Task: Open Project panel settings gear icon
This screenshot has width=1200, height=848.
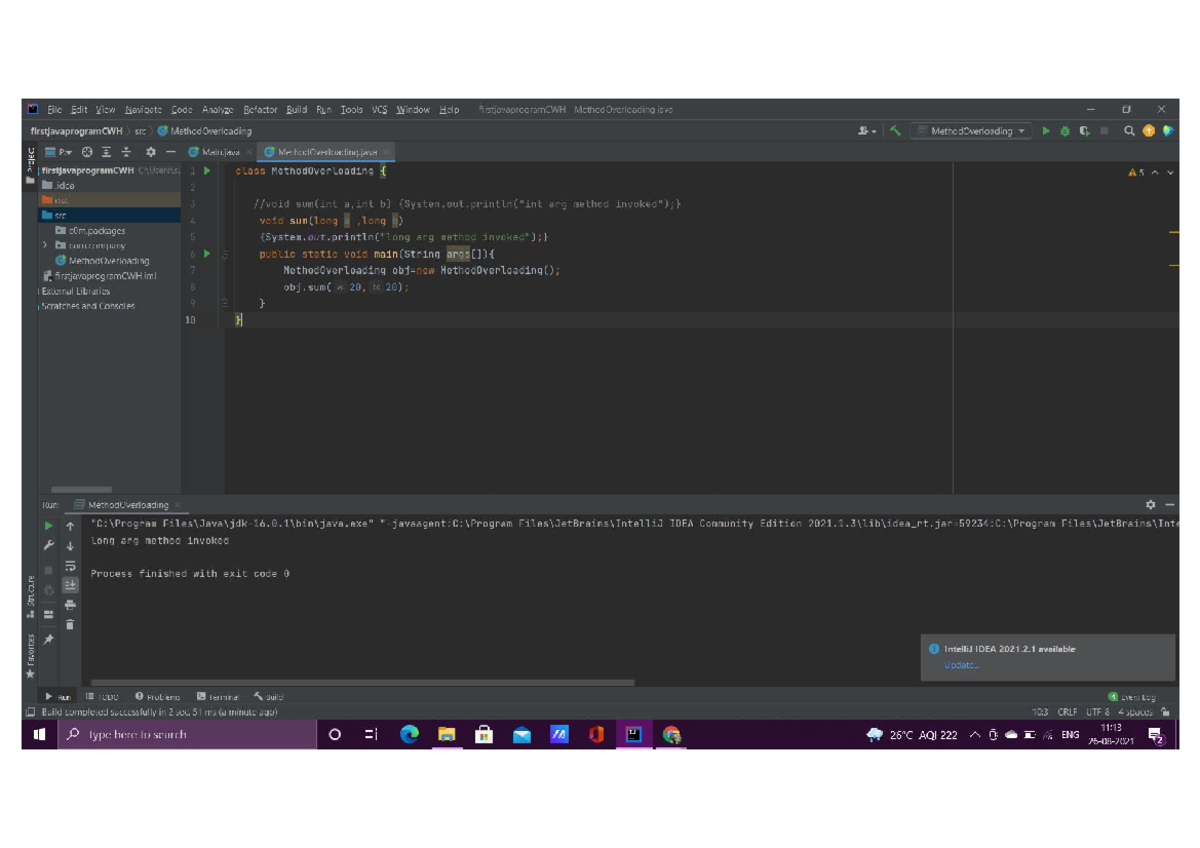Action: [150, 152]
